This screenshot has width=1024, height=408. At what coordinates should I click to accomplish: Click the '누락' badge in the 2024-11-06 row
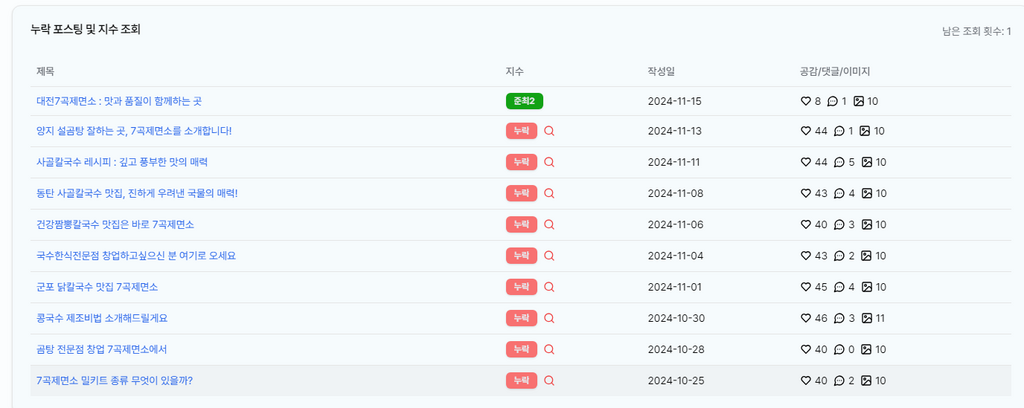tap(521, 225)
